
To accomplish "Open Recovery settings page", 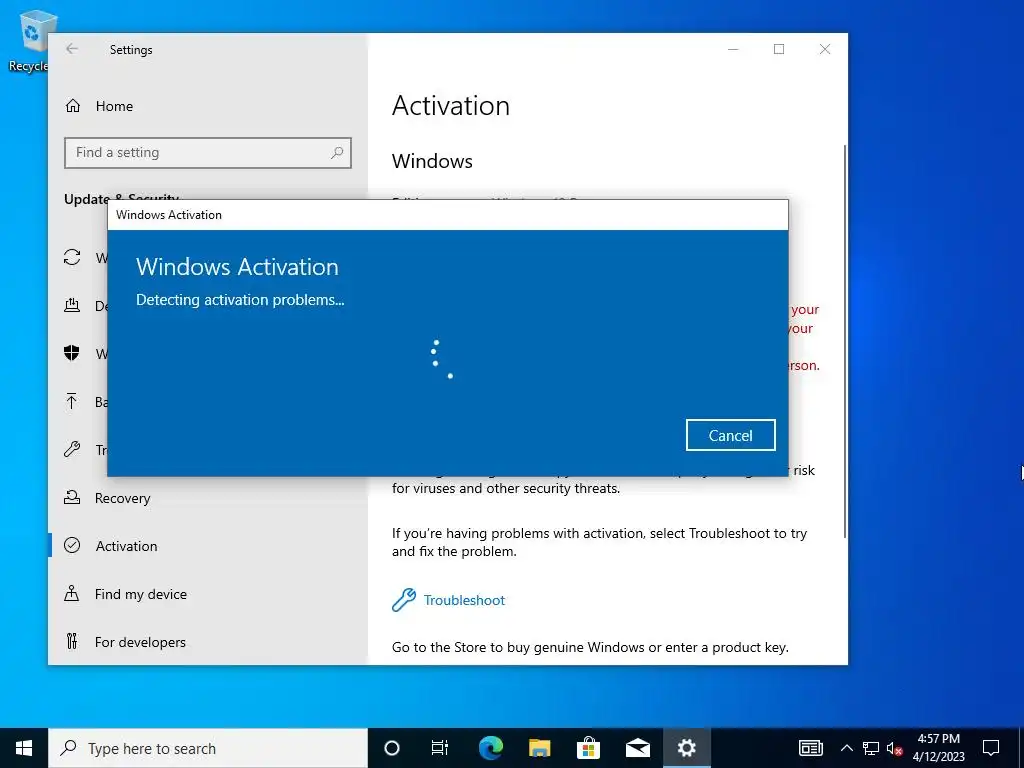I will 122,498.
